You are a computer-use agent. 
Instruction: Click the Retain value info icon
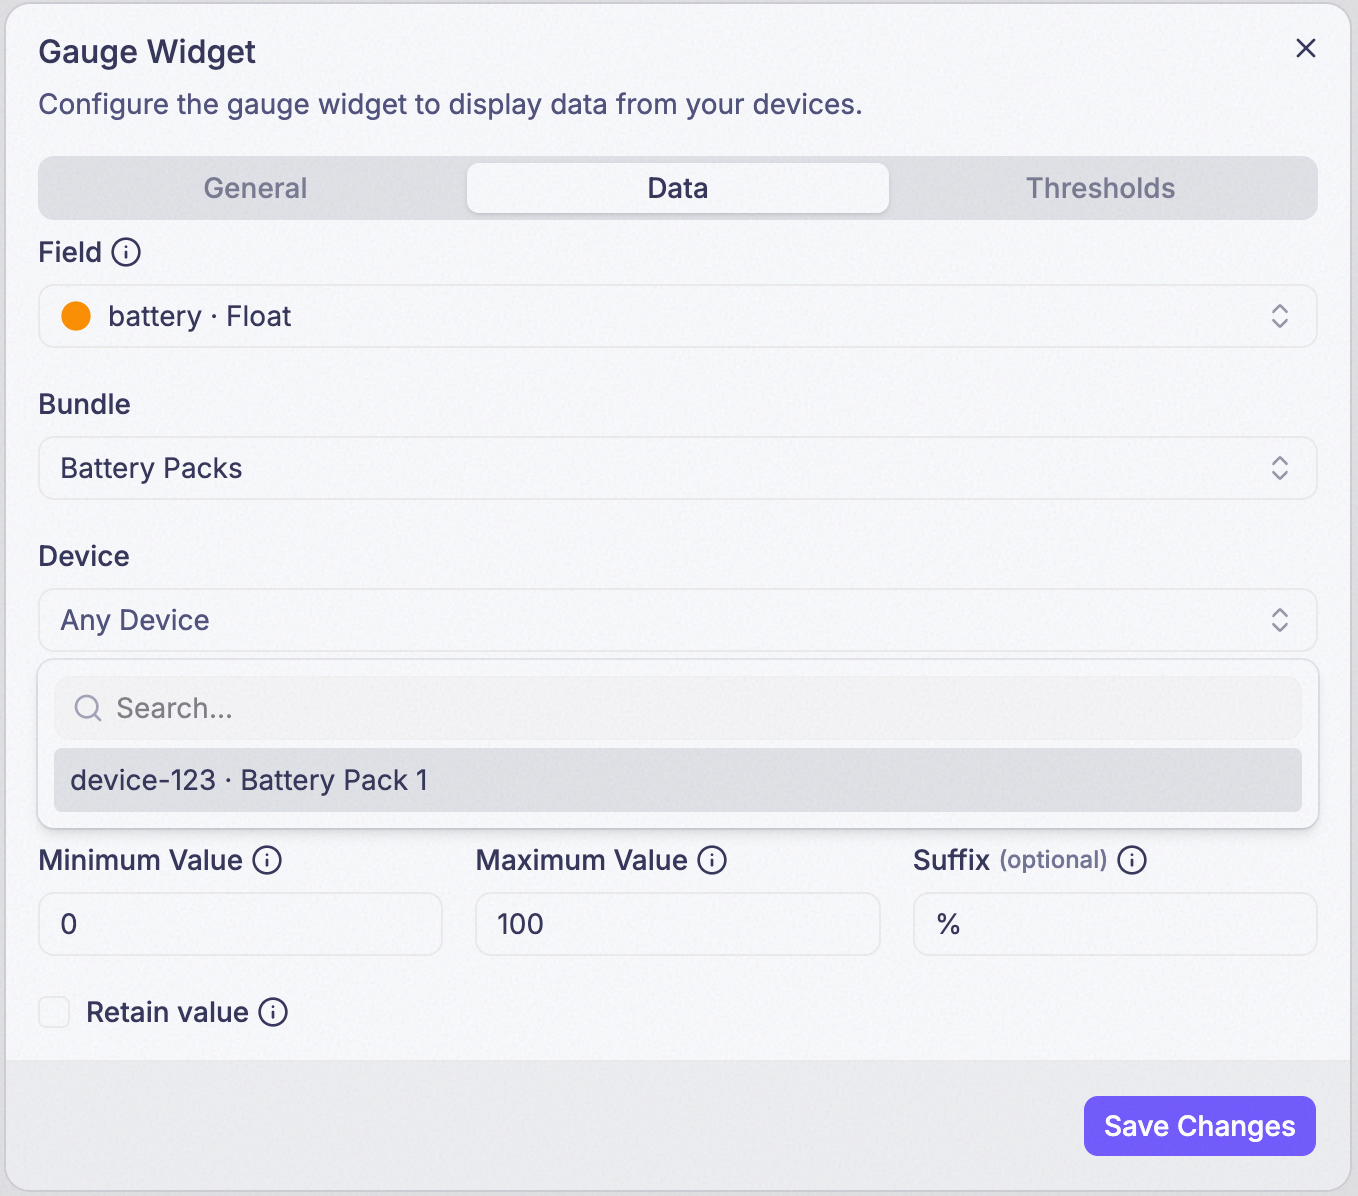click(x=273, y=1012)
